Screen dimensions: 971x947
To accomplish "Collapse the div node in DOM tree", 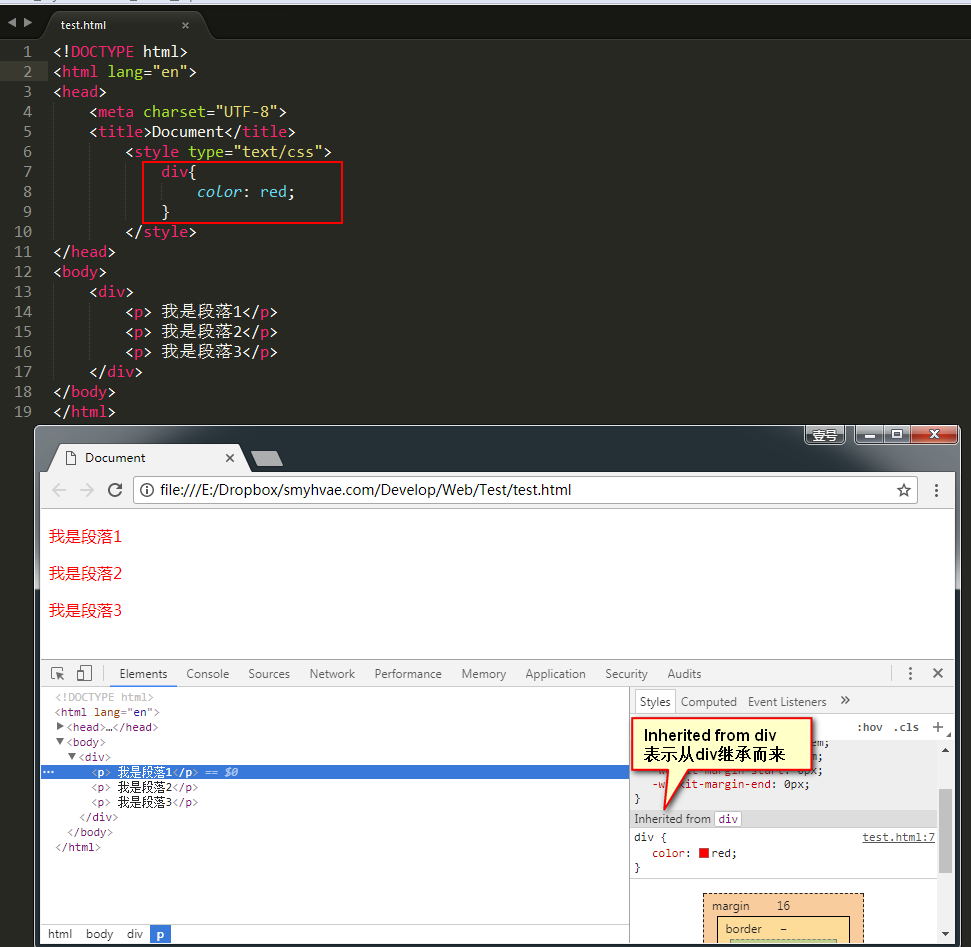I will 72,756.
